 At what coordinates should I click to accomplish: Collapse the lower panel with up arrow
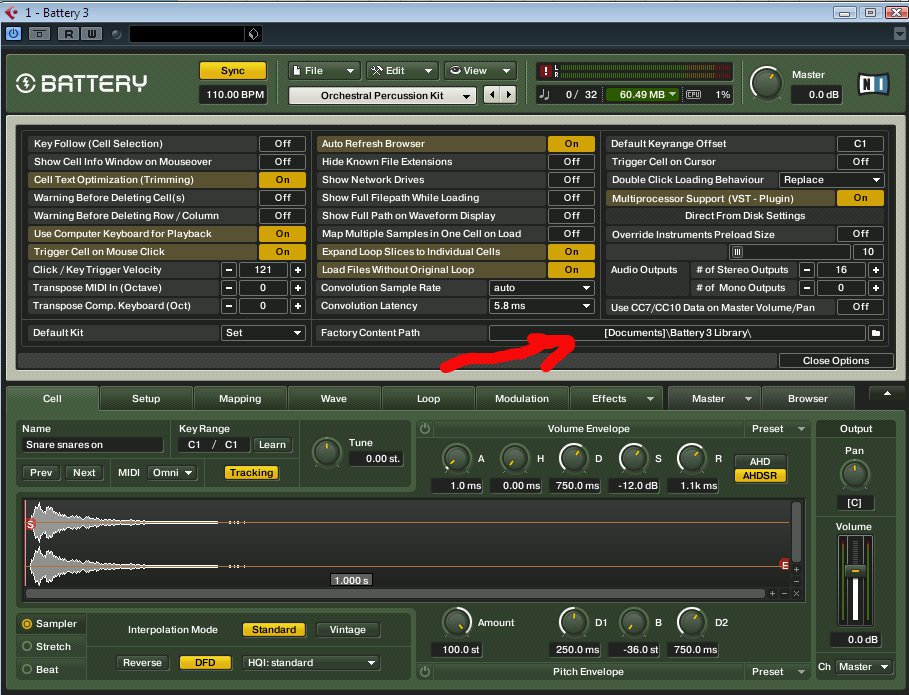(887, 394)
